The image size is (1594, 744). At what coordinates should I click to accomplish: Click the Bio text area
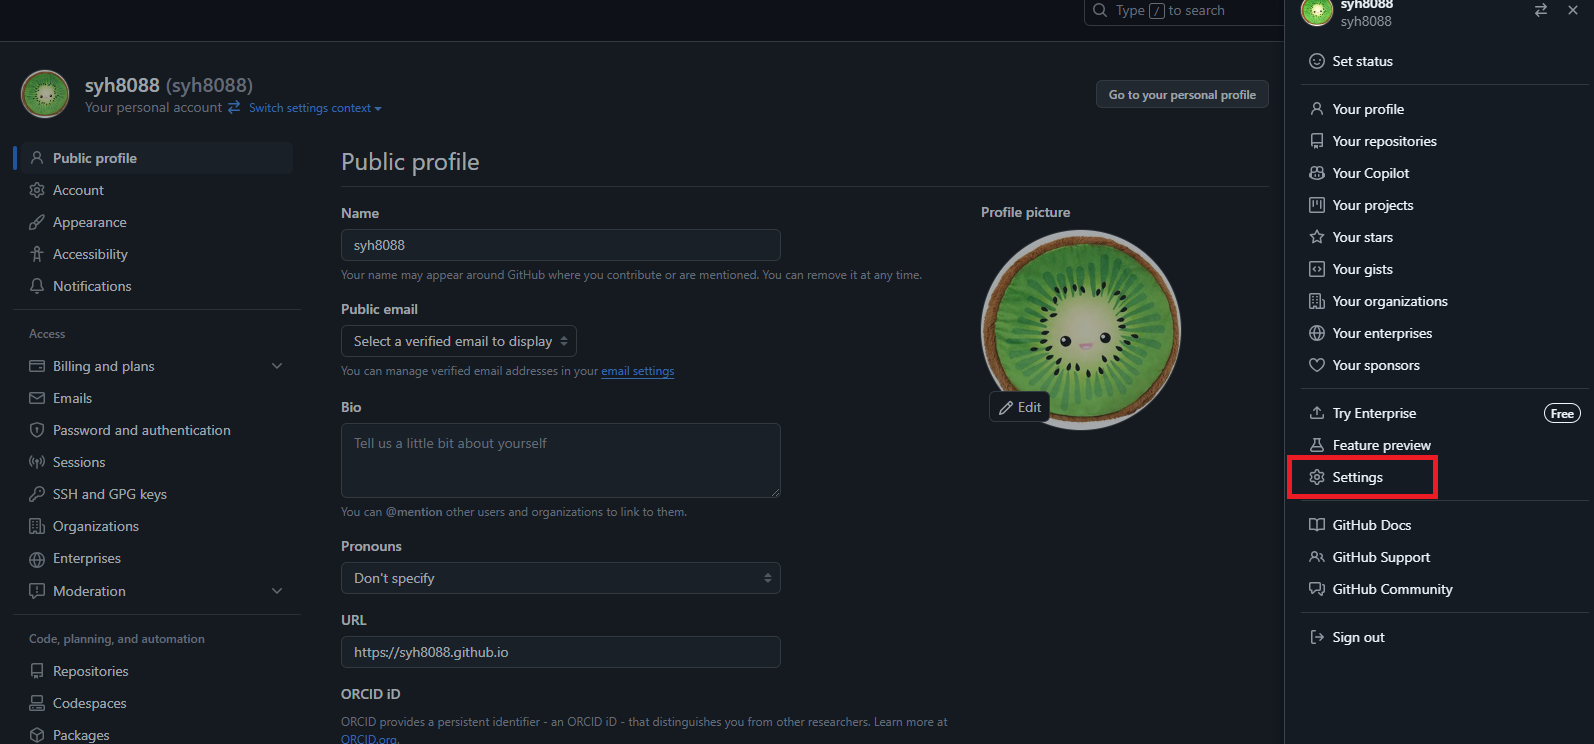561,460
